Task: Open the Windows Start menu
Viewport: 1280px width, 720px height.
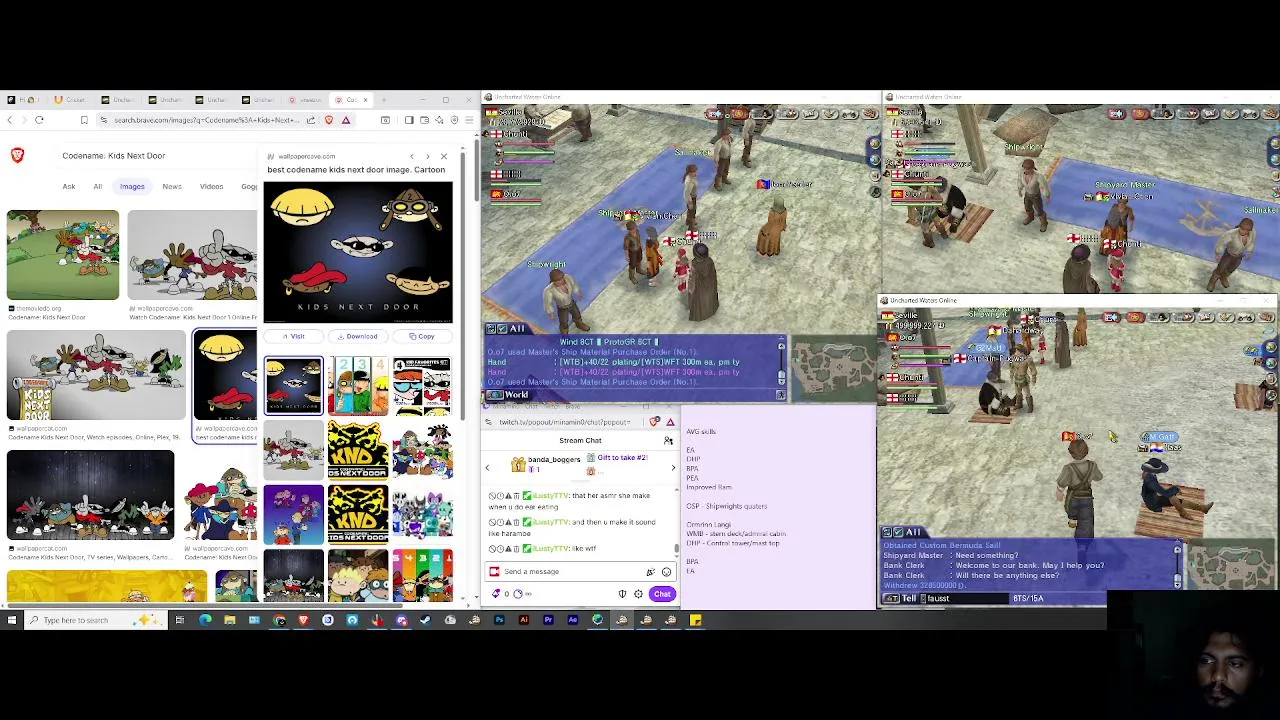Action: point(11,620)
